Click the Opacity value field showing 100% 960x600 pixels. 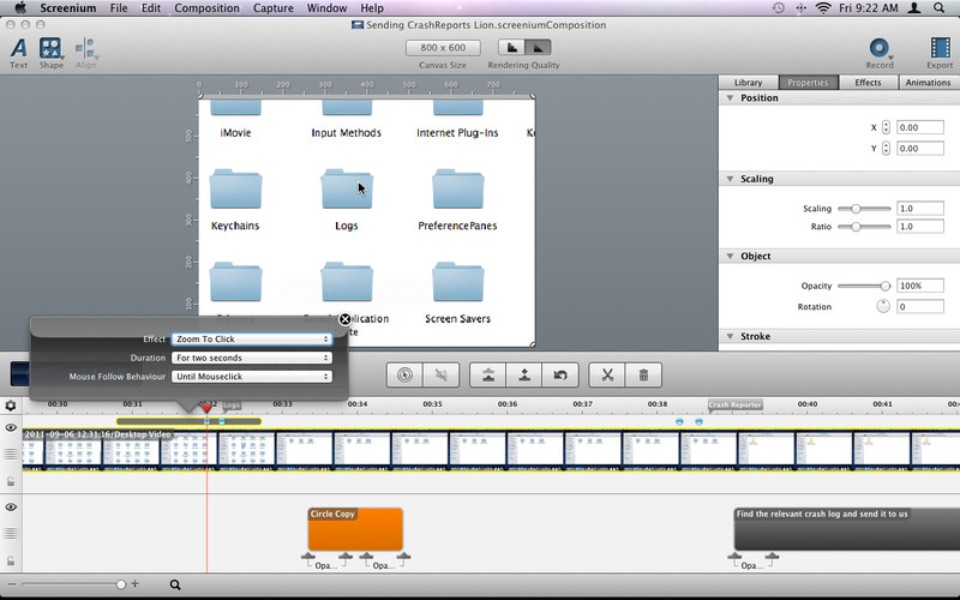point(920,286)
